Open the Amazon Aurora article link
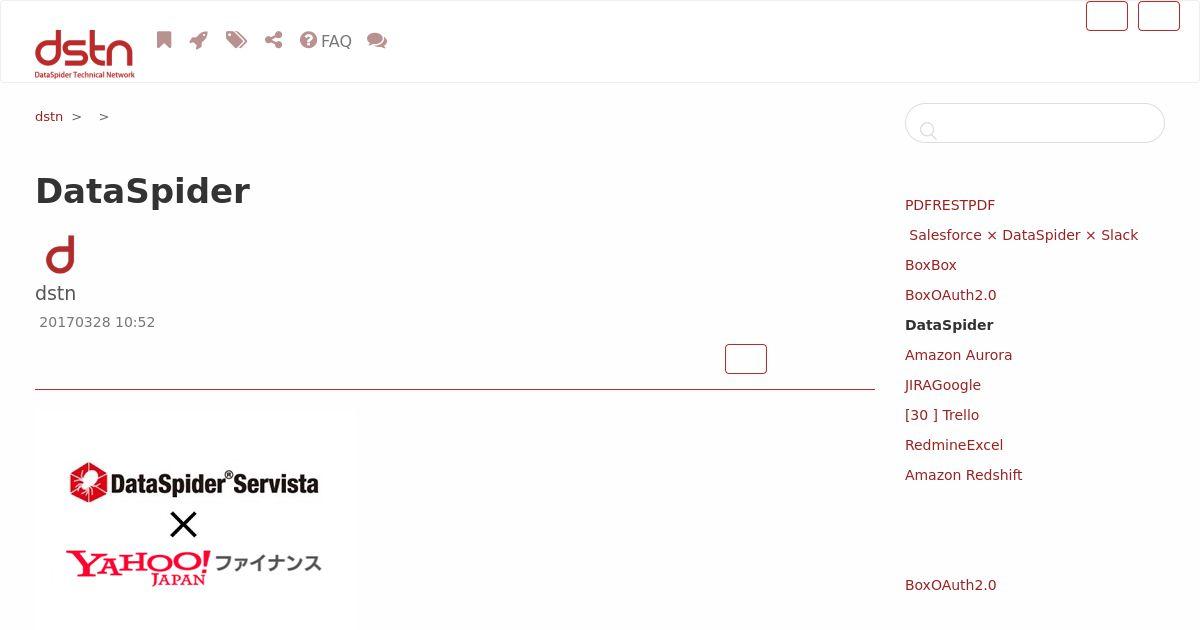Viewport: 1200px width, 630px height. (958, 355)
